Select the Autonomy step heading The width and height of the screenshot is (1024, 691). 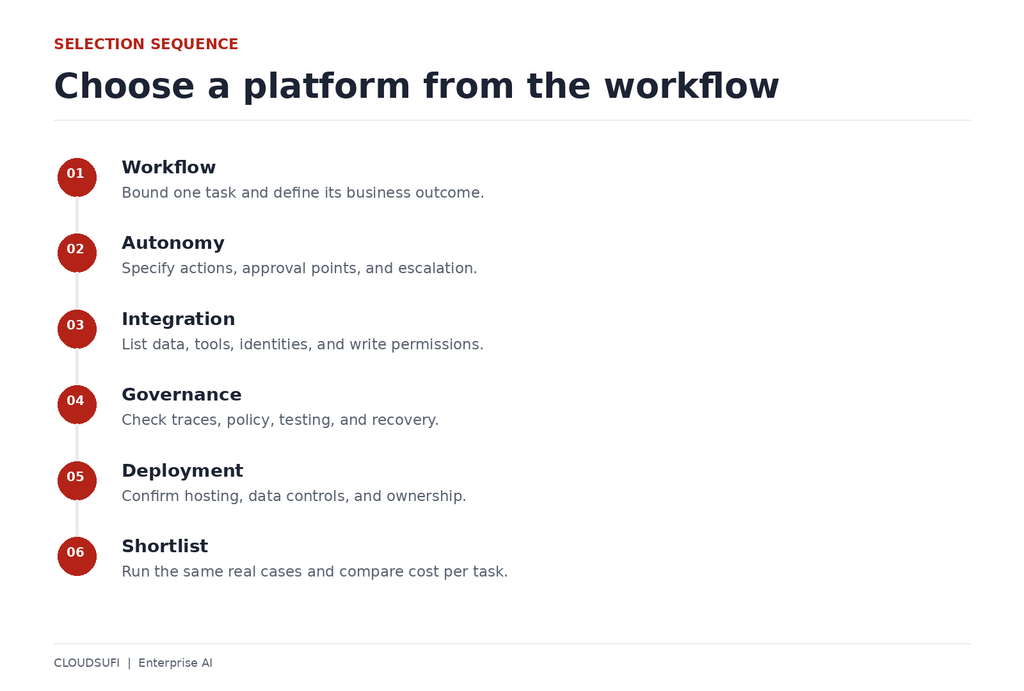tap(173, 243)
